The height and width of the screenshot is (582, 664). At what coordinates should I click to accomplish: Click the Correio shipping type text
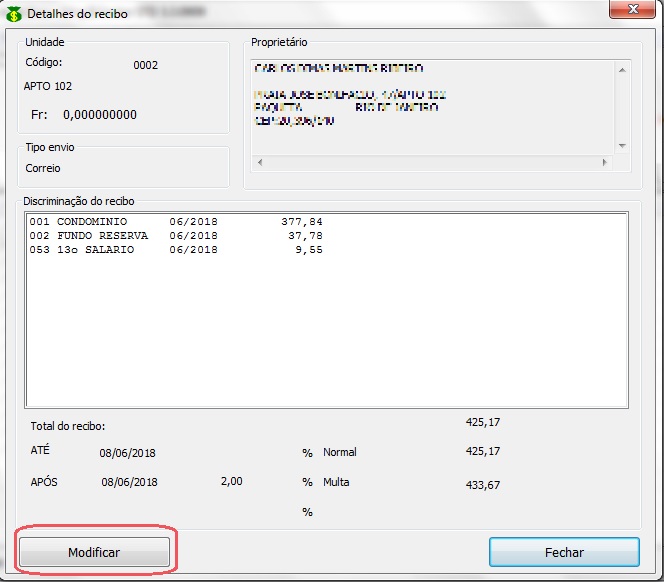[43, 168]
